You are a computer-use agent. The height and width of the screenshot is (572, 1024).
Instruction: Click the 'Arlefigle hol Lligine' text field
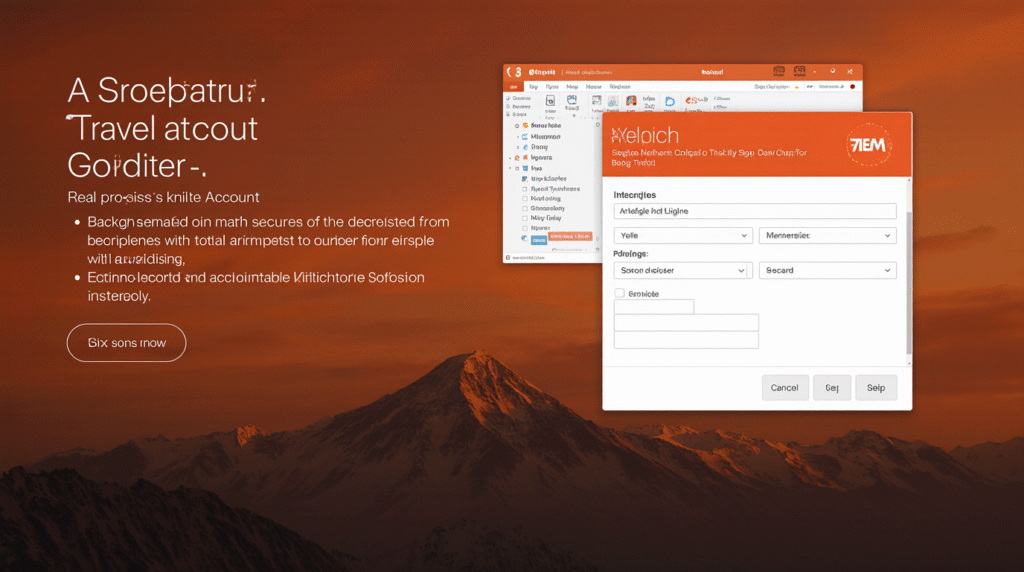click(754, 211)
